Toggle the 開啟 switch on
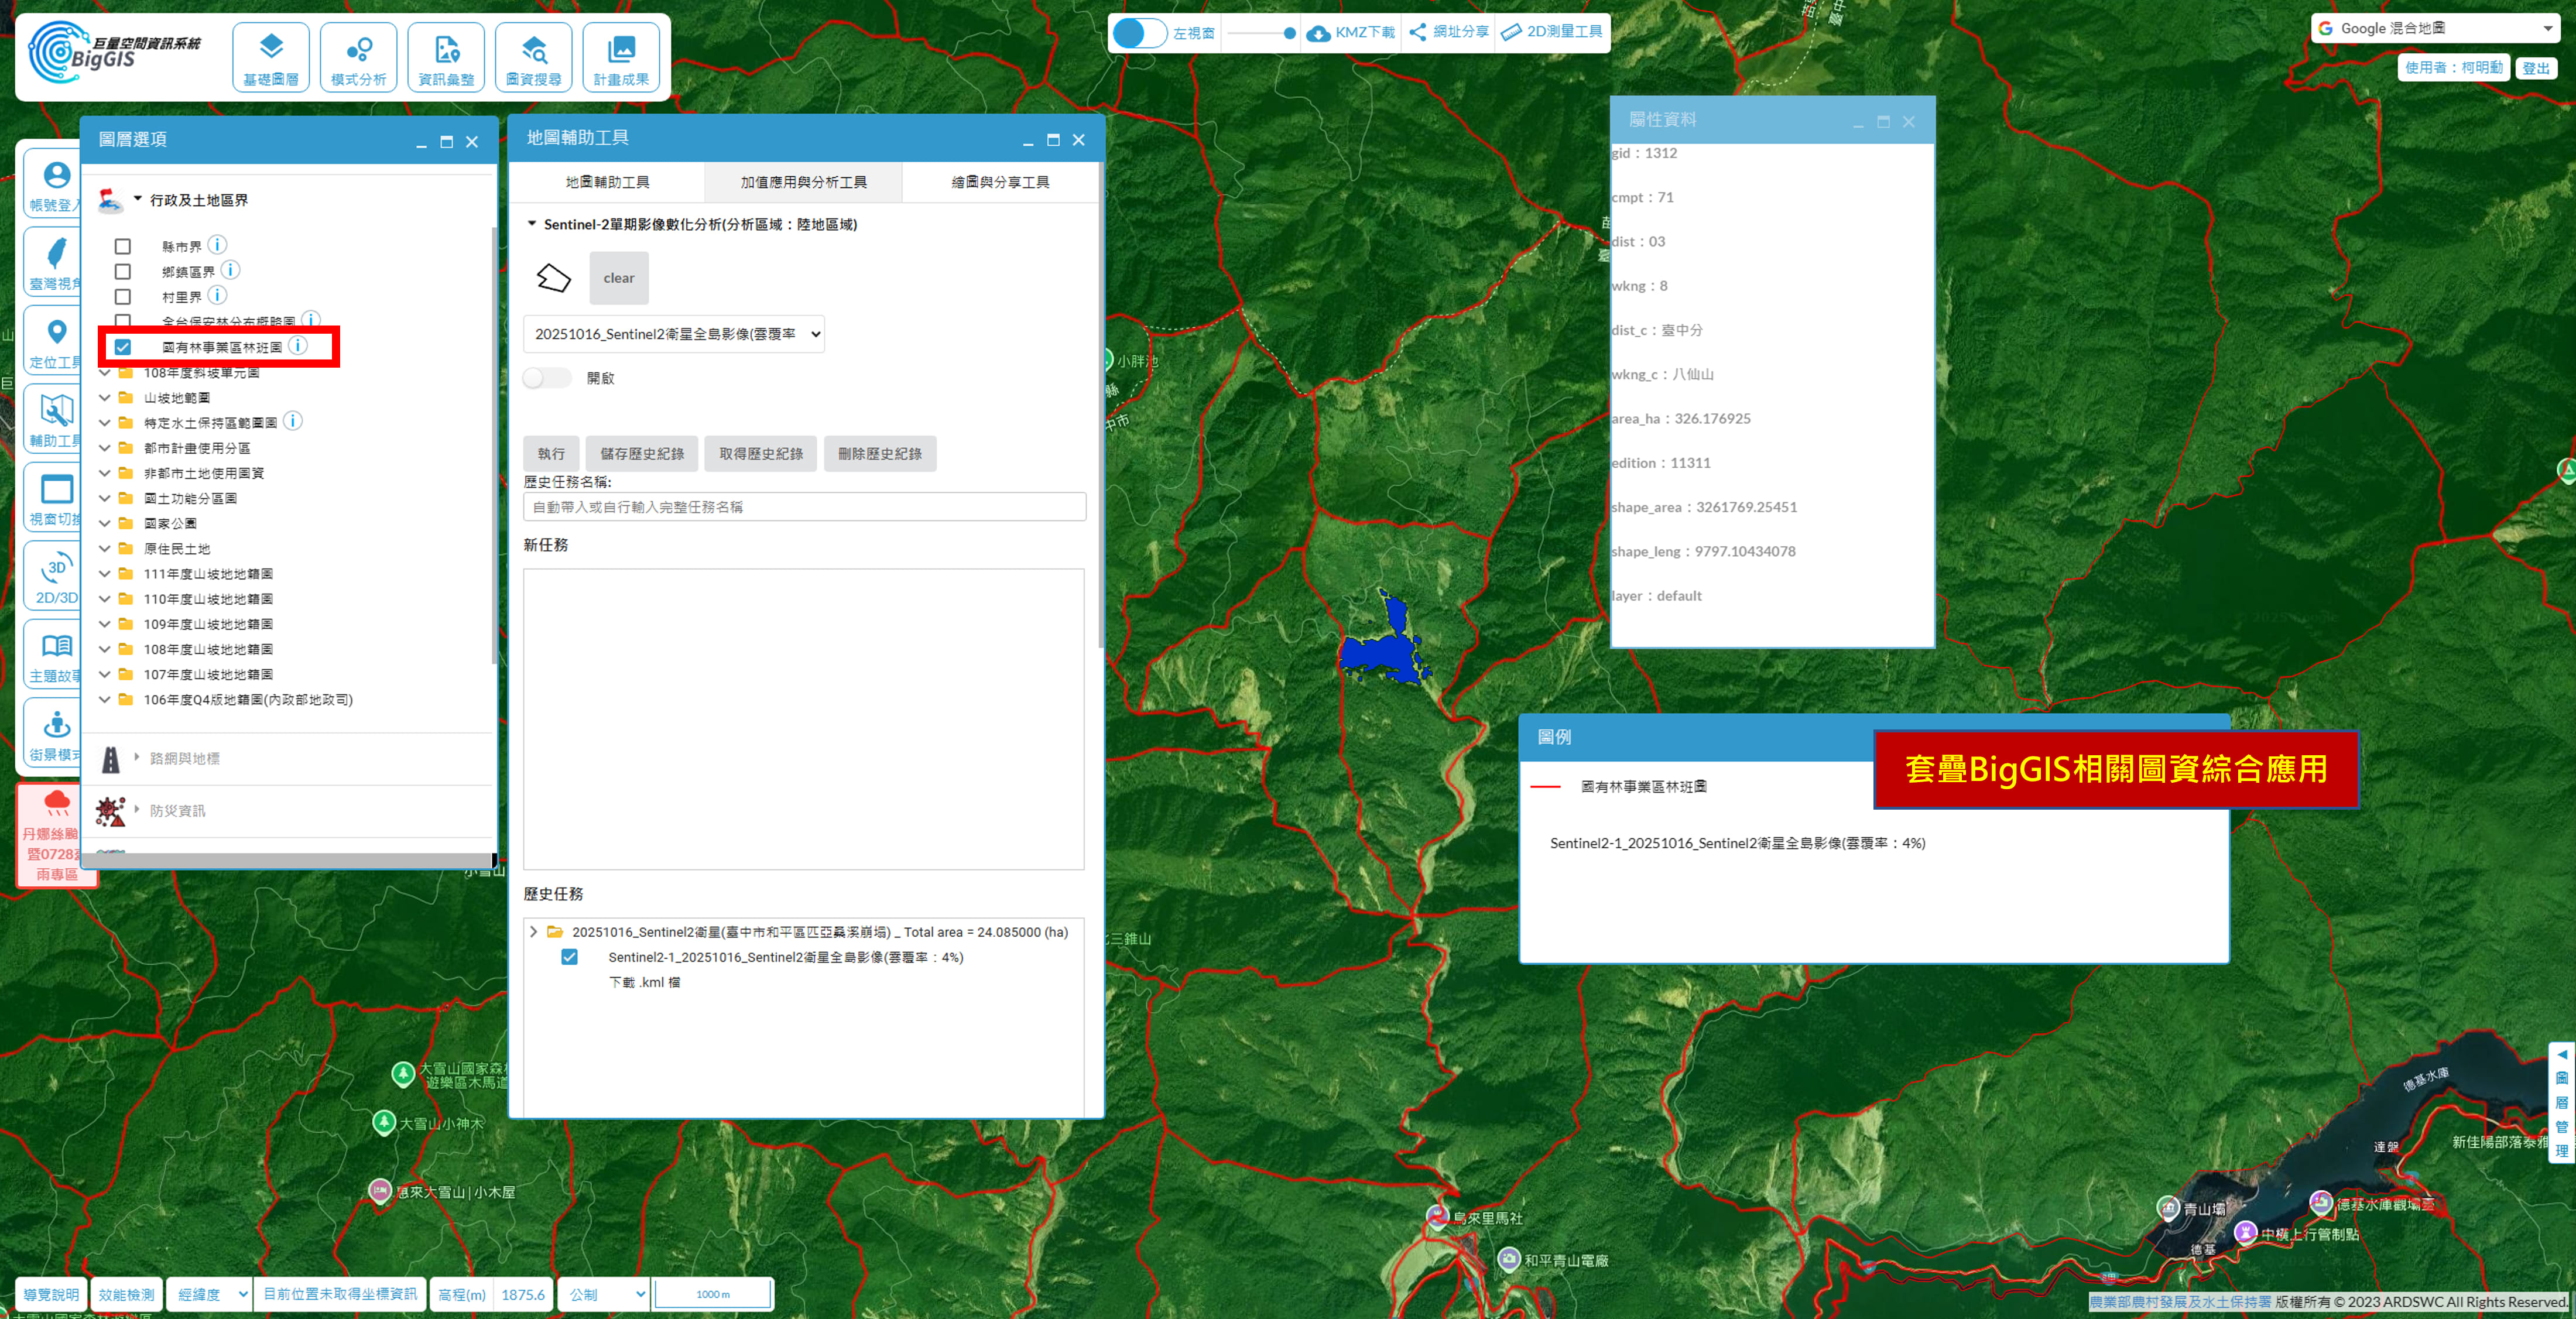The image size is (2576, 1319). tap(546, 378)
